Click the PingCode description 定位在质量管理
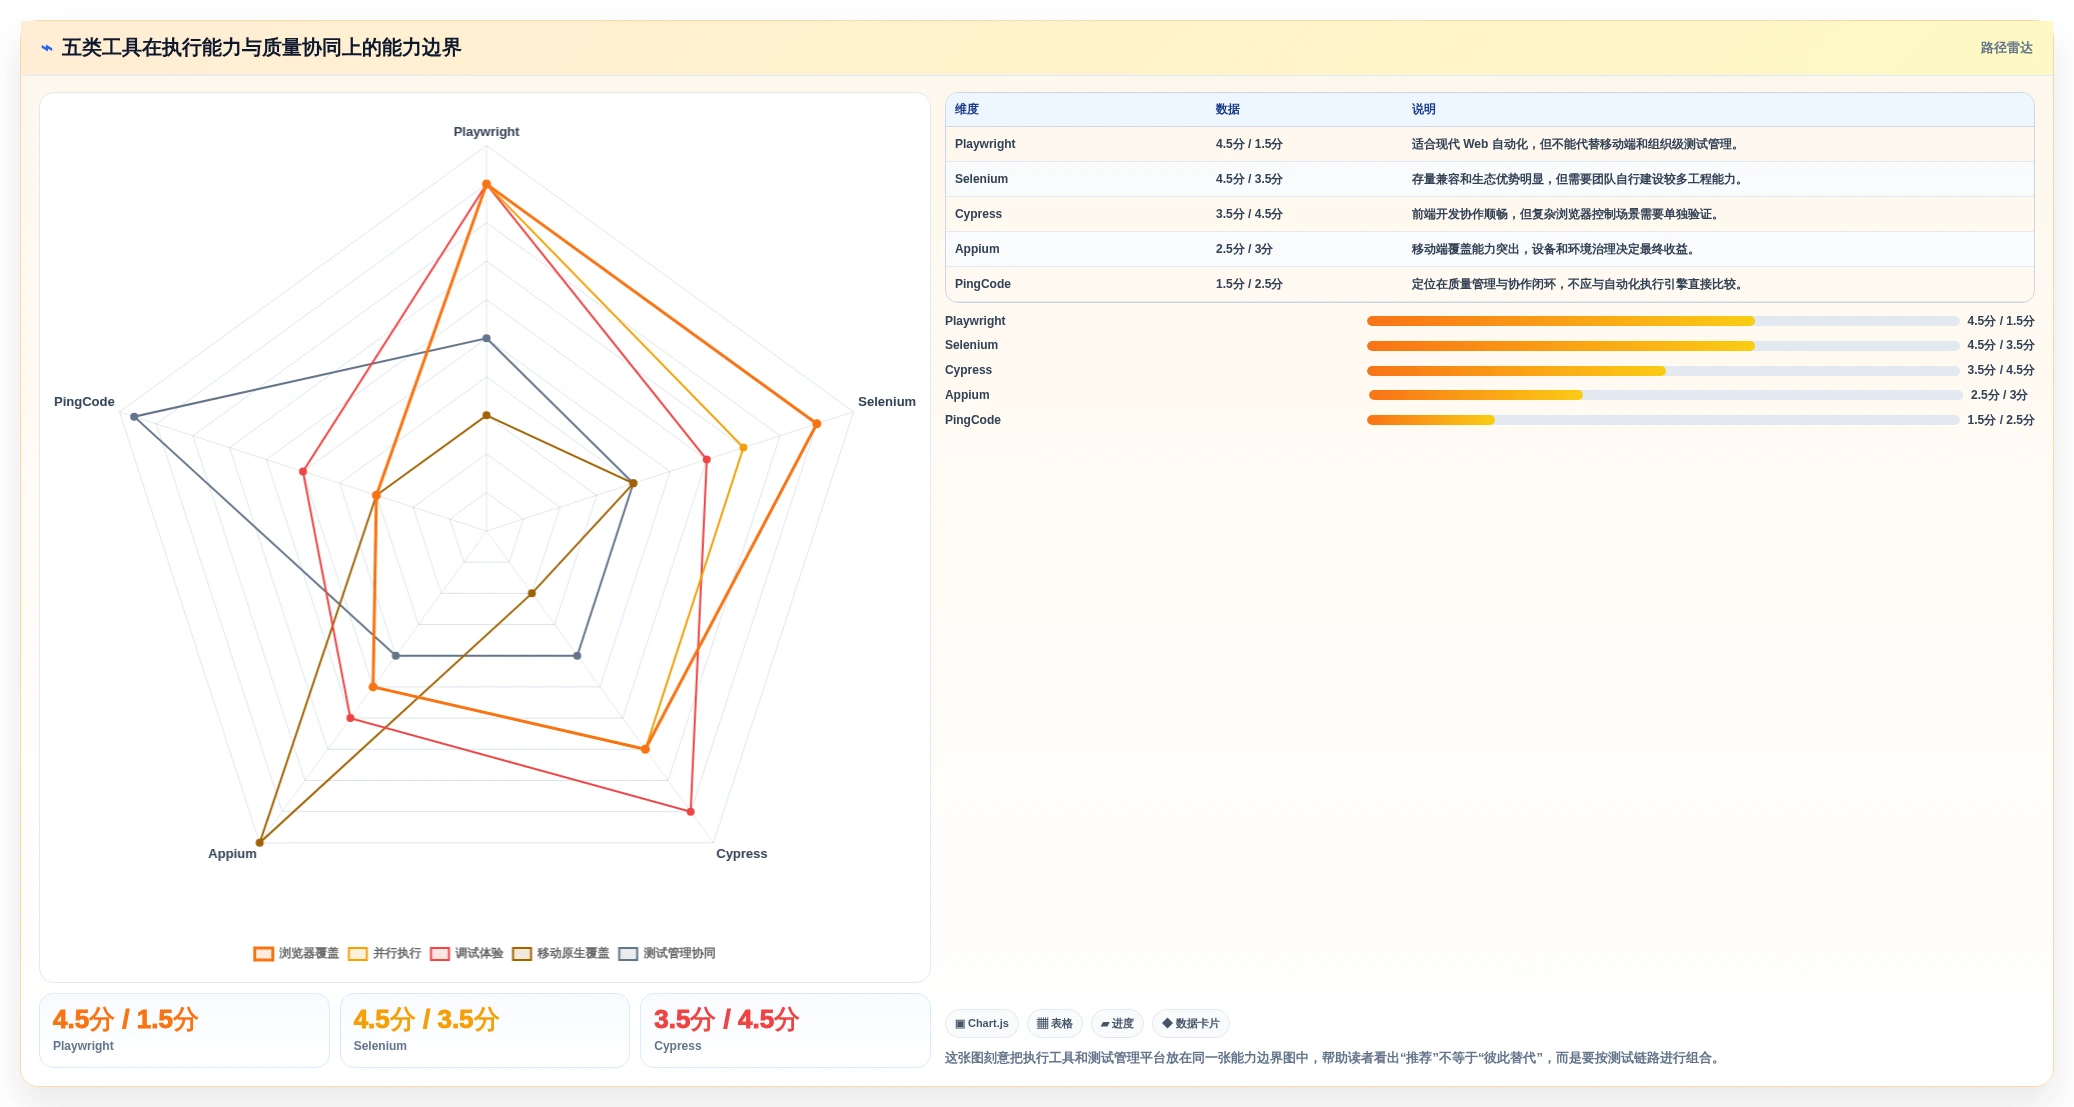 pyautogui.click(x=1579, y=284)
